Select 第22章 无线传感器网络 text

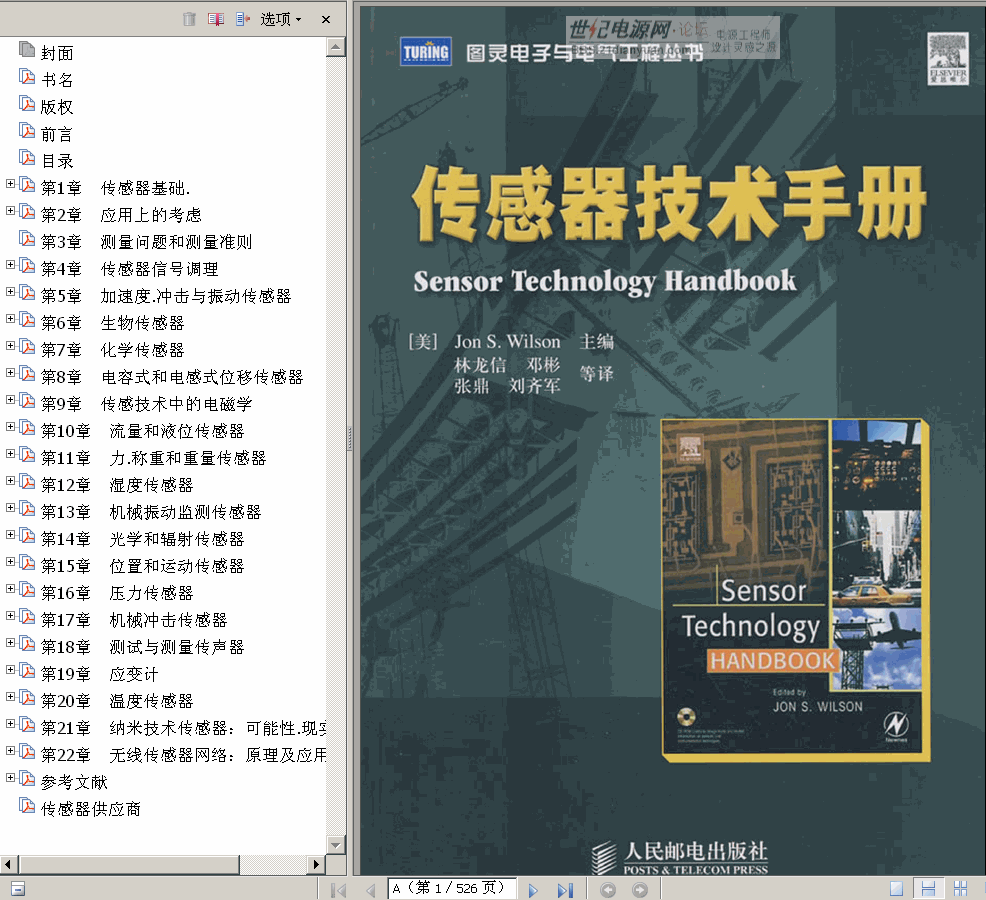[184, 755]
